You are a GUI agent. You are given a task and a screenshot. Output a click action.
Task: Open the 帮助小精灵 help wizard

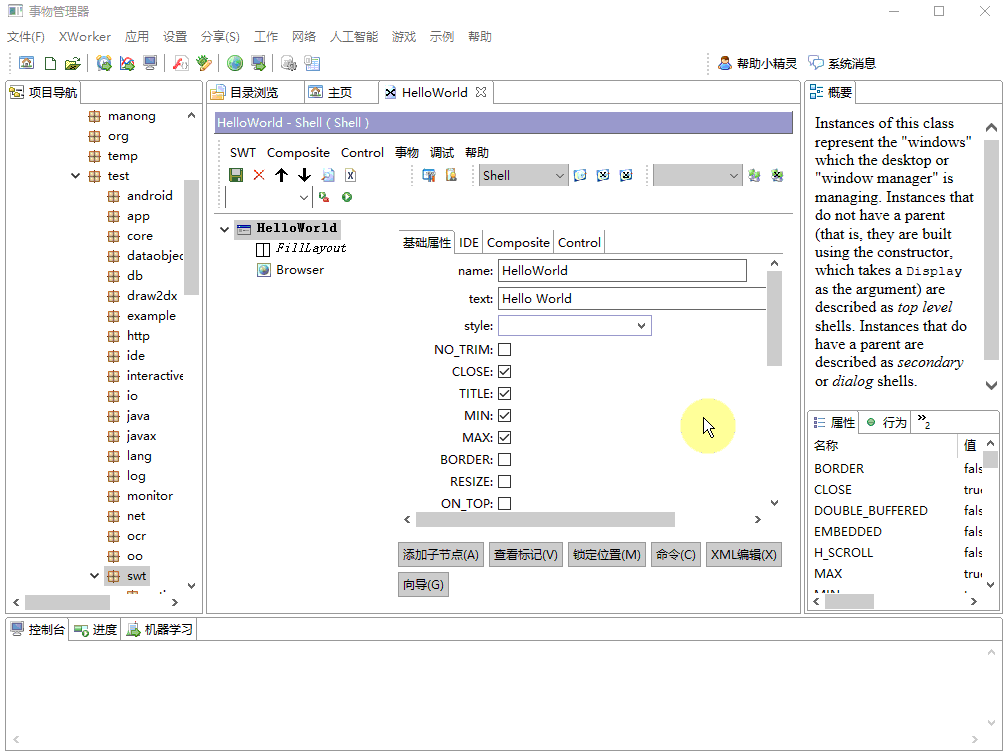pyautogui.click(x=757, y=63)
